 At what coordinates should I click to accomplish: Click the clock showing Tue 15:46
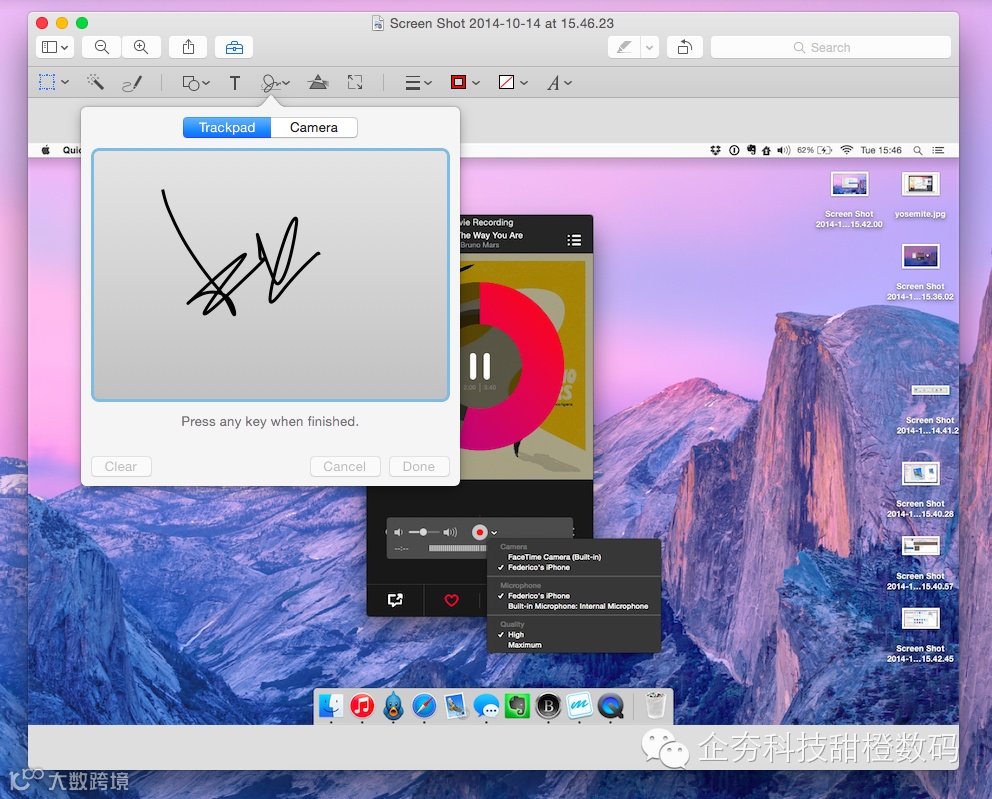pos(881,150)
